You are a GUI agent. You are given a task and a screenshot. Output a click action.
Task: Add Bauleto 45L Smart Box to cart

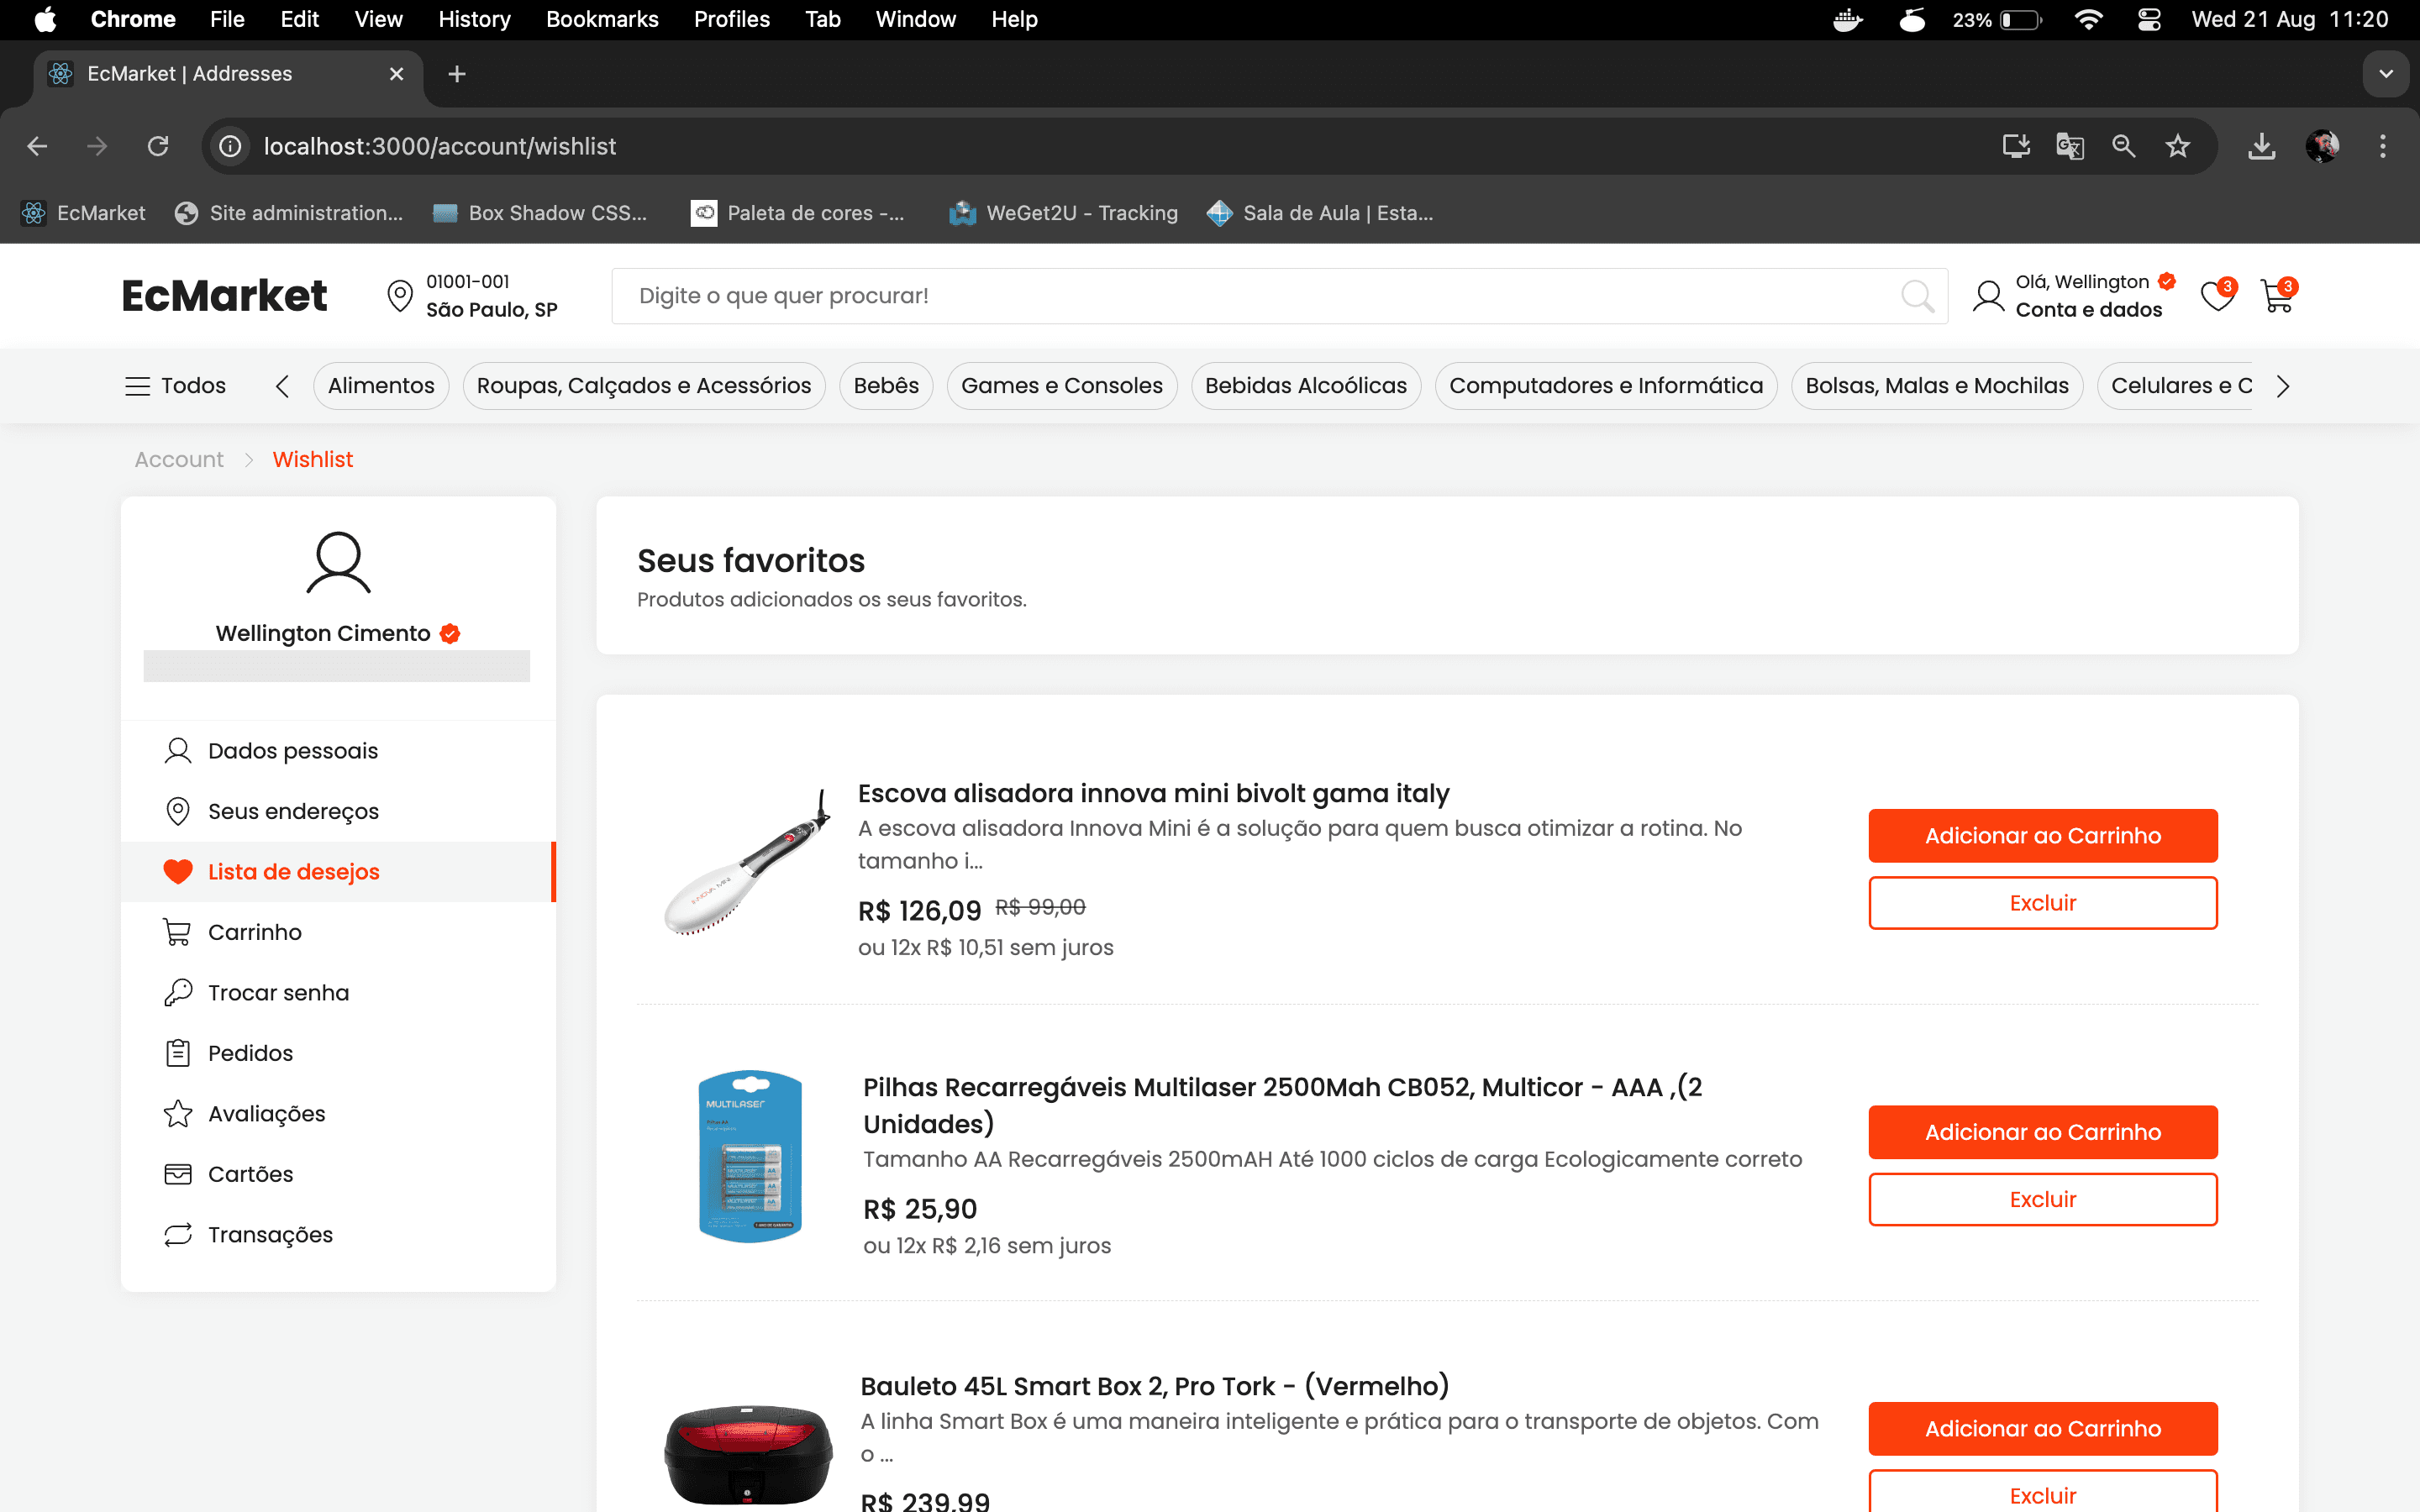click(x=2043, y=1429)
